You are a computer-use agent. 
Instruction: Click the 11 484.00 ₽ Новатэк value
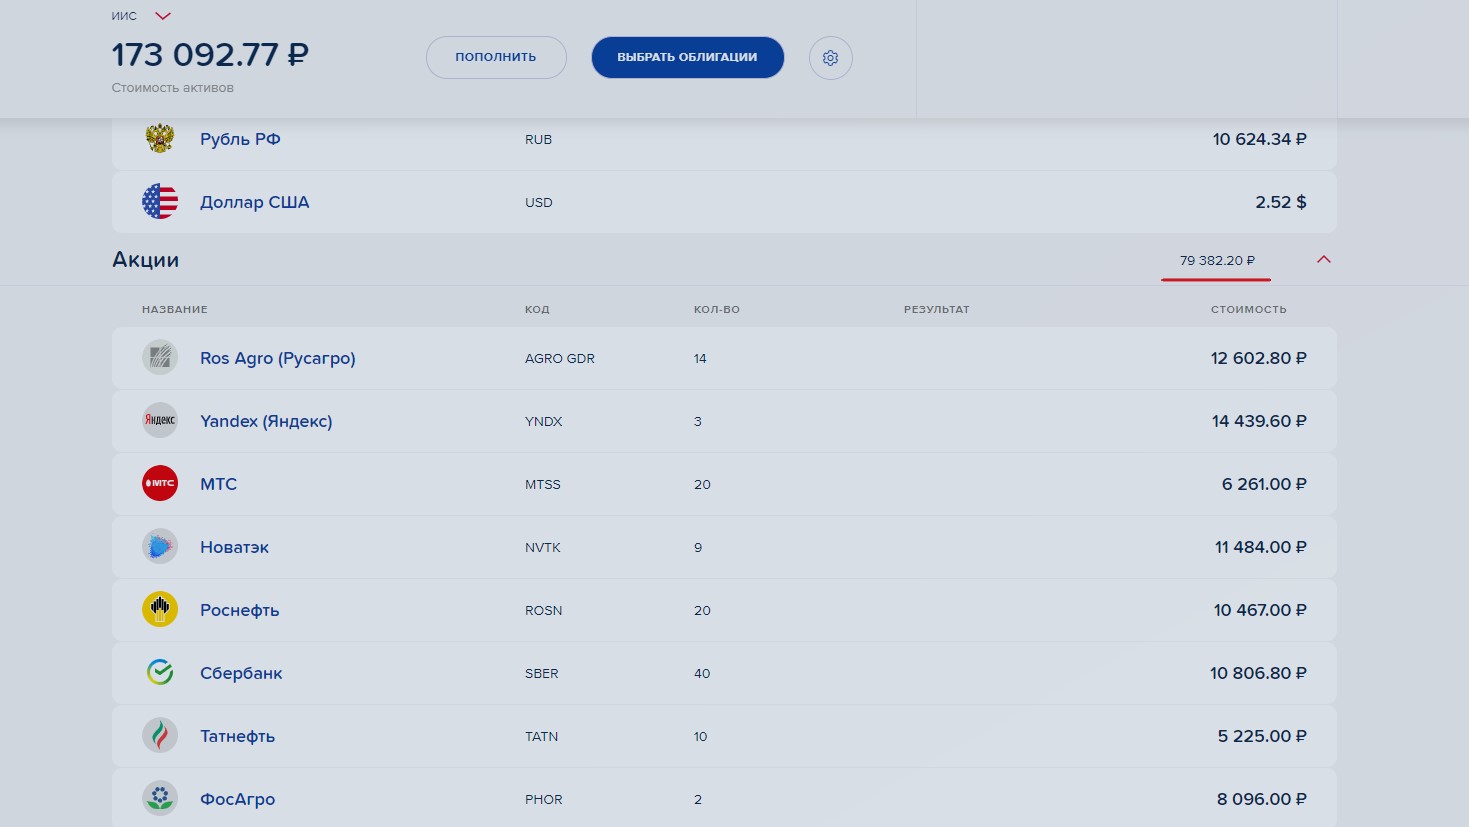[1261, 547]
